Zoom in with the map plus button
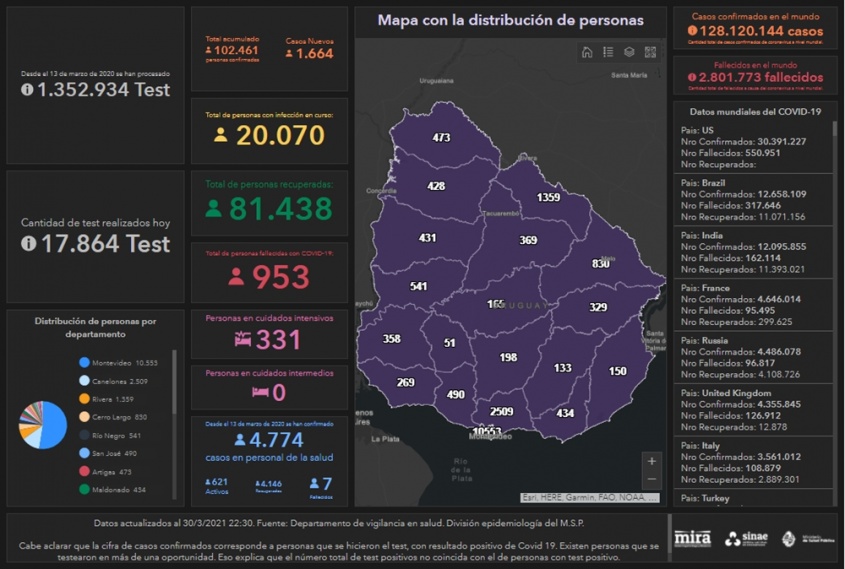This screenshot has height=569, width=845. [652, 461]
